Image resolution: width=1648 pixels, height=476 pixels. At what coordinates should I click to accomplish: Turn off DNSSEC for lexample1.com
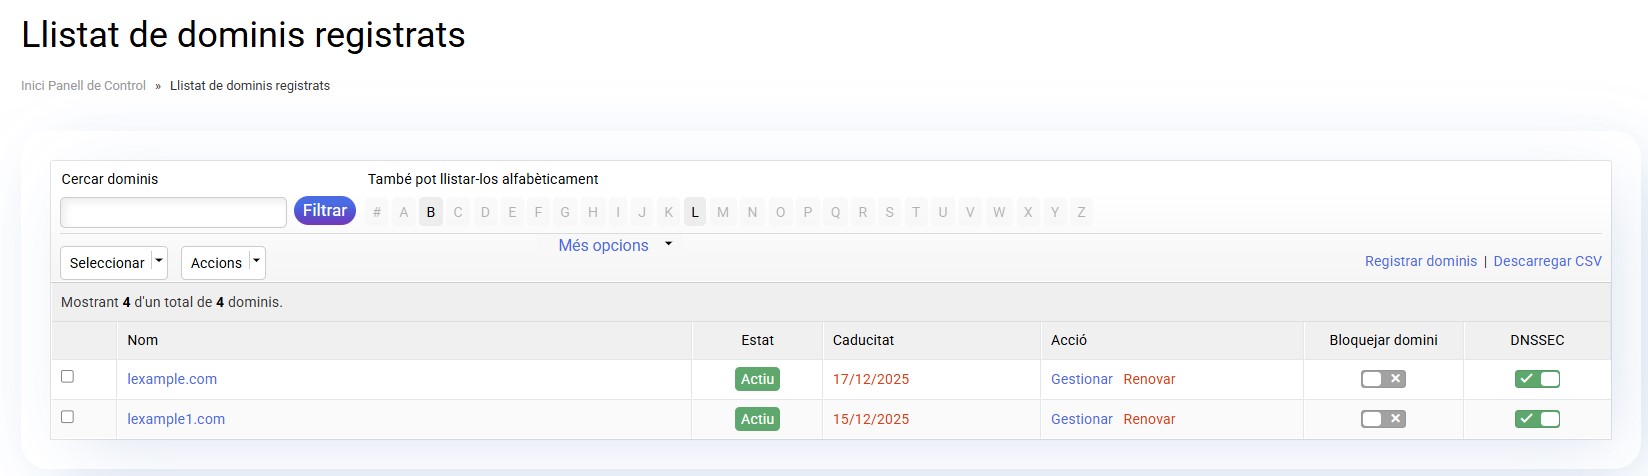pos(1537,419)
